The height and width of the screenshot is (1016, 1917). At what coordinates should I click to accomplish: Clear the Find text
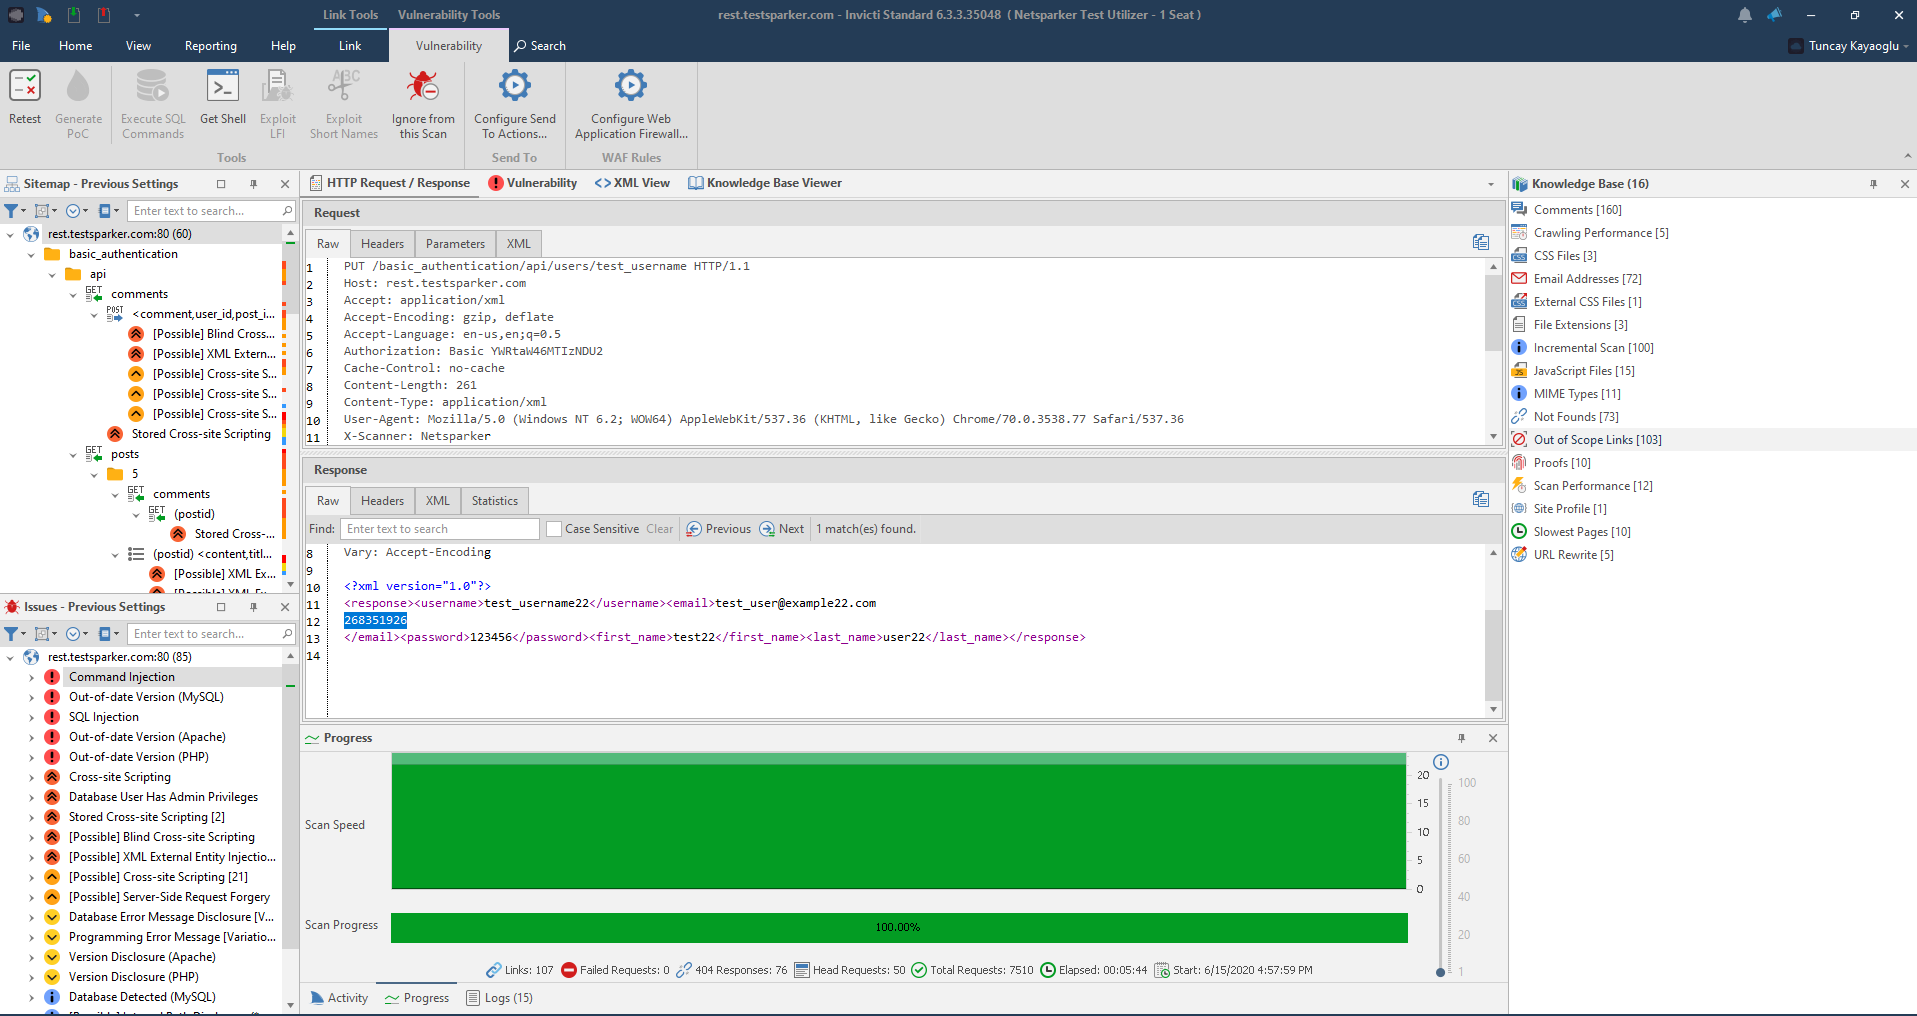pos(659,529)
